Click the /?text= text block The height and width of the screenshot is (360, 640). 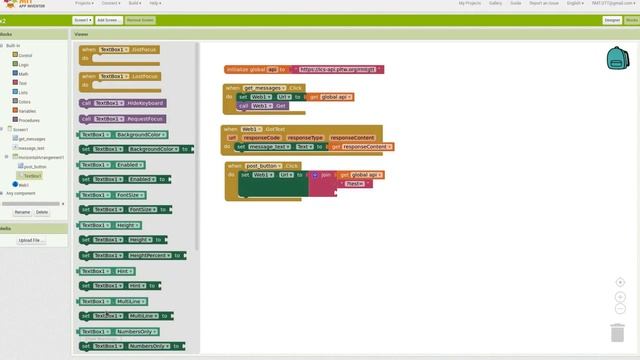[x=355, y=184]
